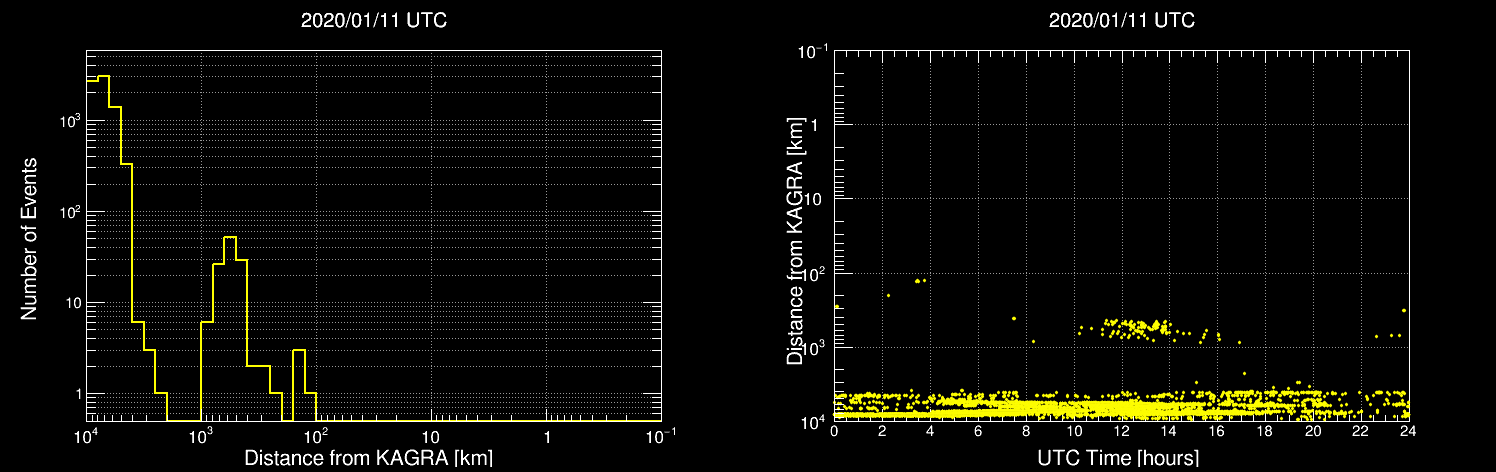
Task: Click the 20 tick on the UTC Time axis
Action: [x=1314, y=432]
